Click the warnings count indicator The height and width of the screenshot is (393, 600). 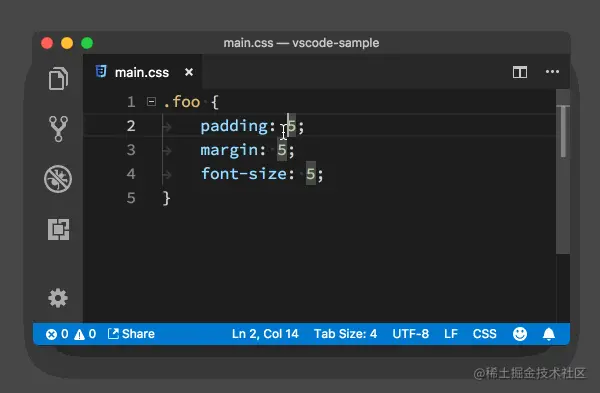click(85, 334)
